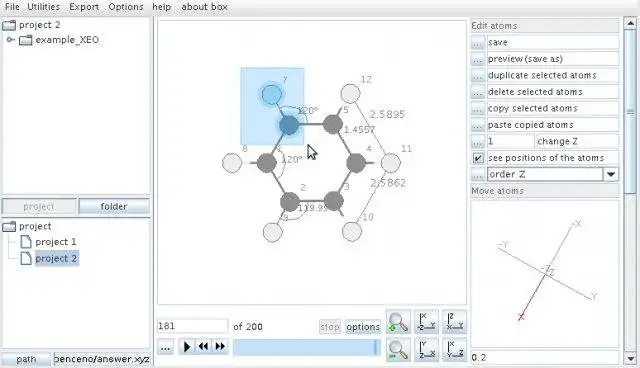Switch to the project tab

tap(39, 206)
